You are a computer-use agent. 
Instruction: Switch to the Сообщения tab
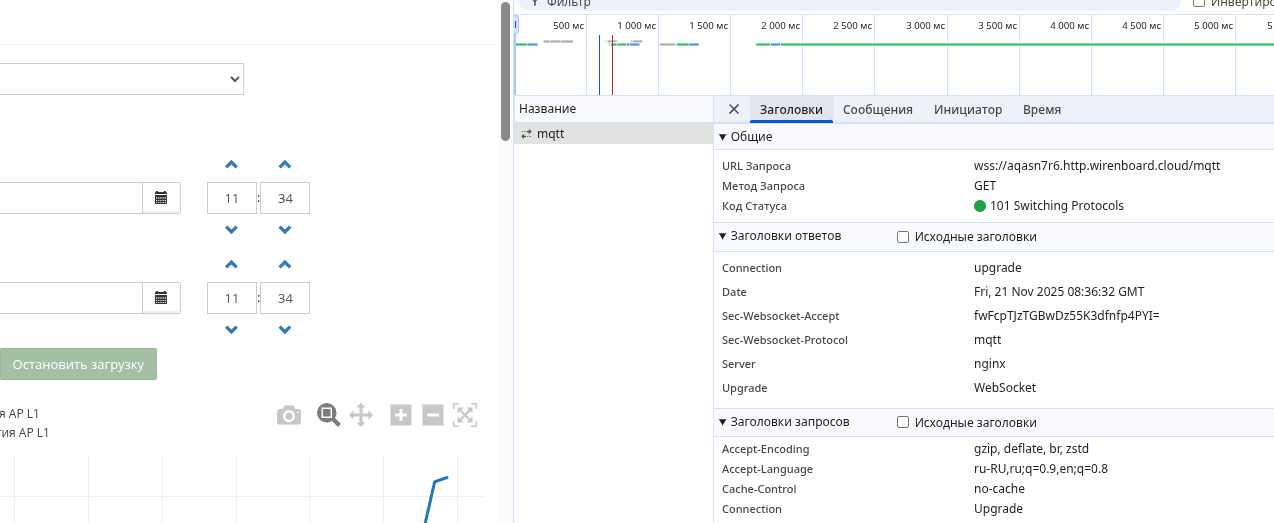877,110
